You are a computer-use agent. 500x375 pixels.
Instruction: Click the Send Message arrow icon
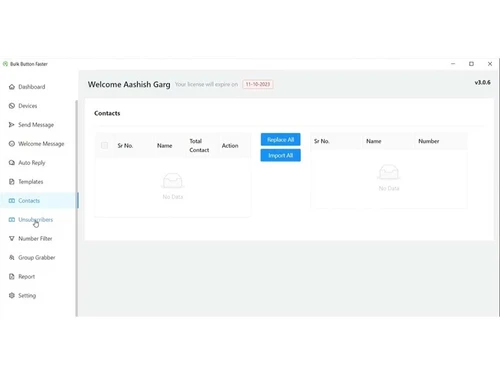click(x=12, y=125)
